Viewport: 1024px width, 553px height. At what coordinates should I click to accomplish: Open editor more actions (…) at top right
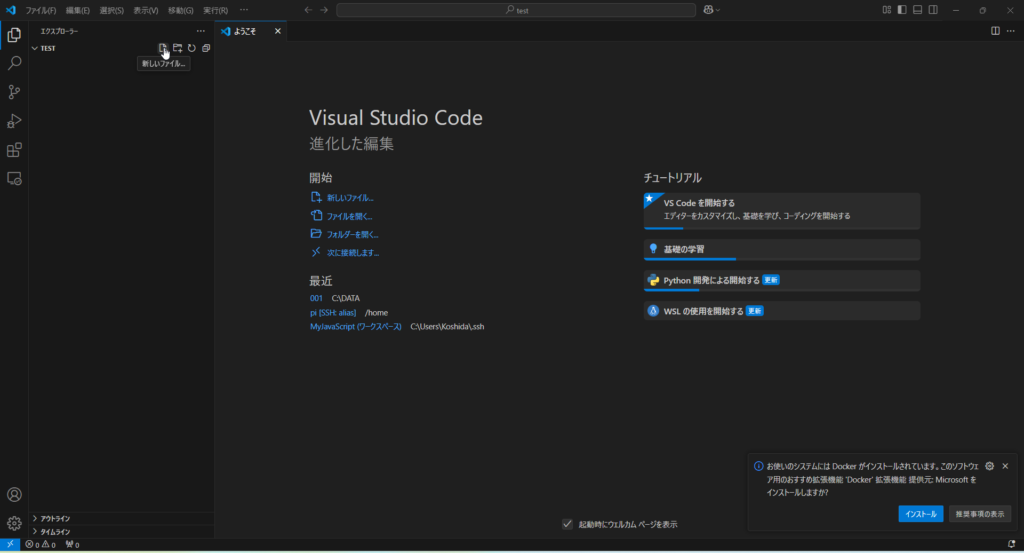[x=1010, y=31]
